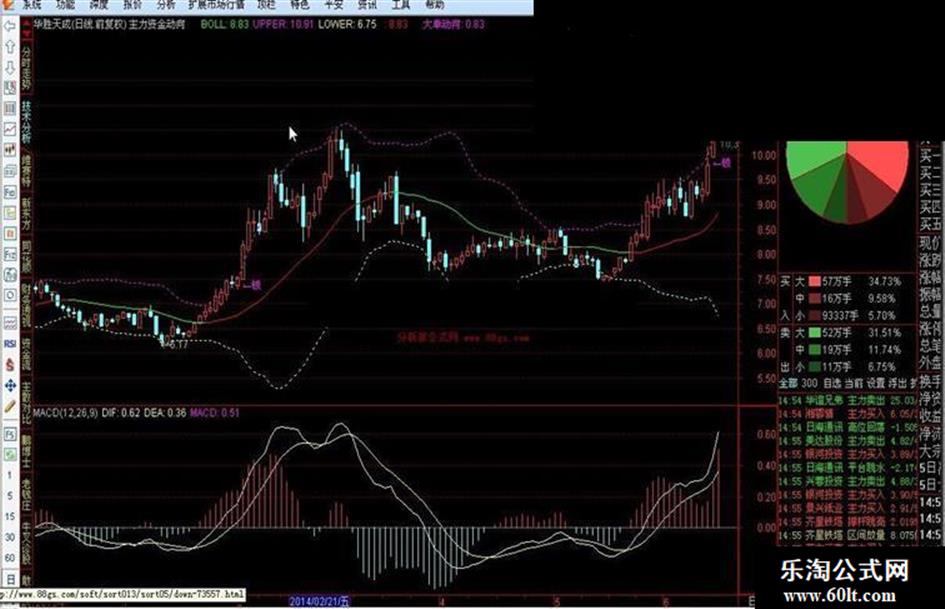Click the 全部 filter tab in alerts panel
The height and width of the screenshot is (609, 945).
[788, 383]
